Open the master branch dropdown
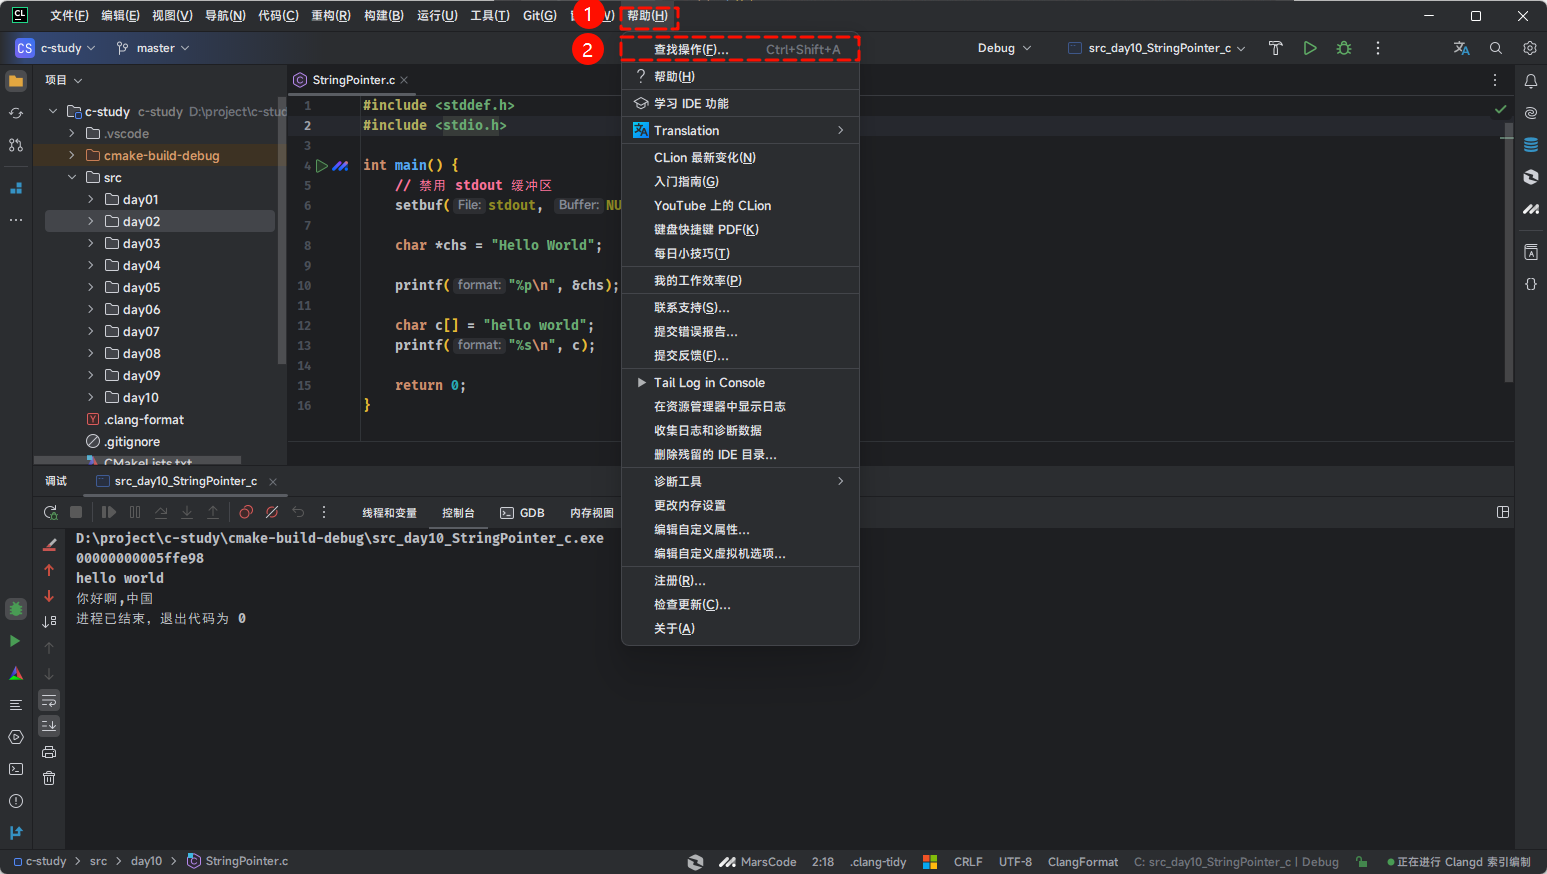Screen dimensions: 1547x874 point(153,48)
